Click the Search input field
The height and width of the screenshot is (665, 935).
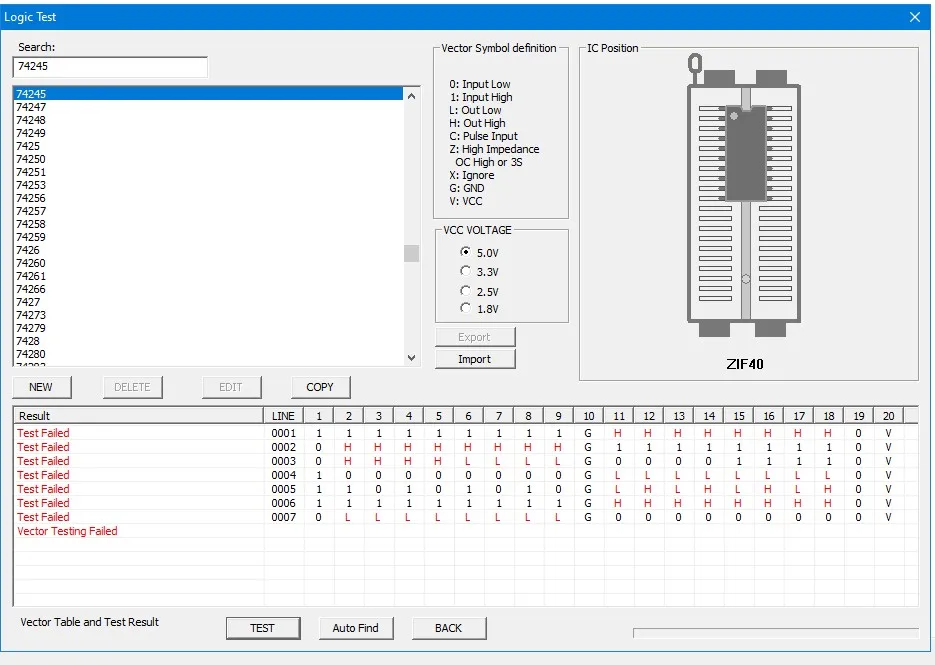click(x=110, y=67)
